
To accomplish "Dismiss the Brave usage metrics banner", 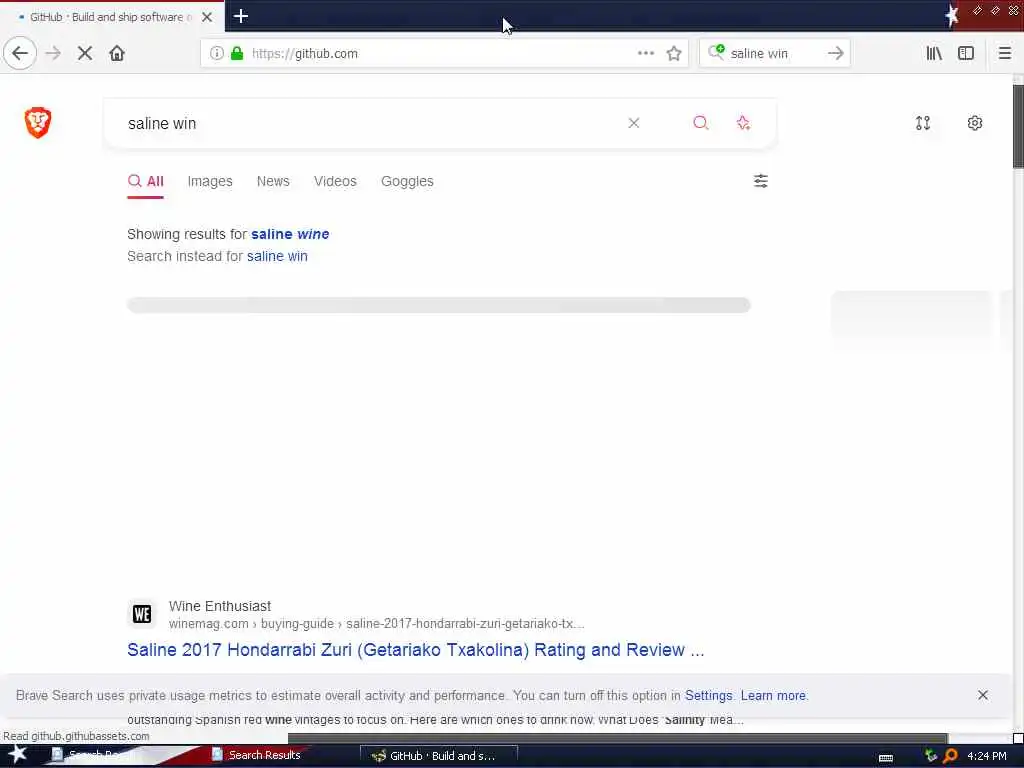I will click(x=983, y=696).
